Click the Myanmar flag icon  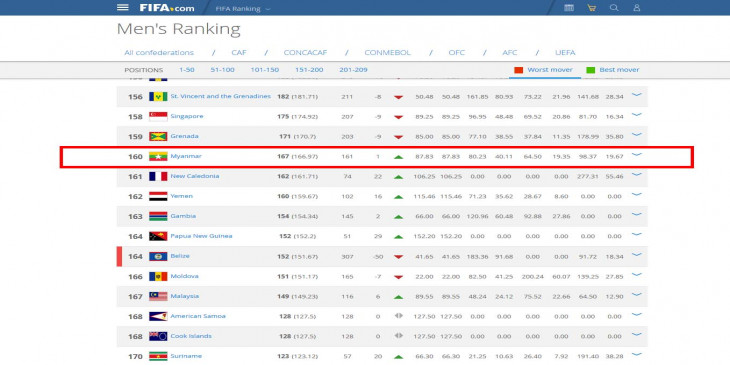(x=158, y=156)
